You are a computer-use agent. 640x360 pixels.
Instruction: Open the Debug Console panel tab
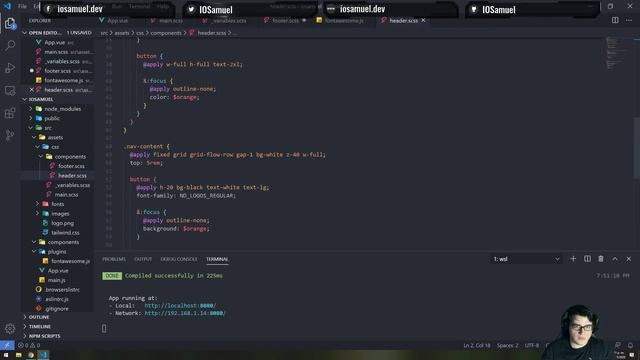[x=179, y=259]
